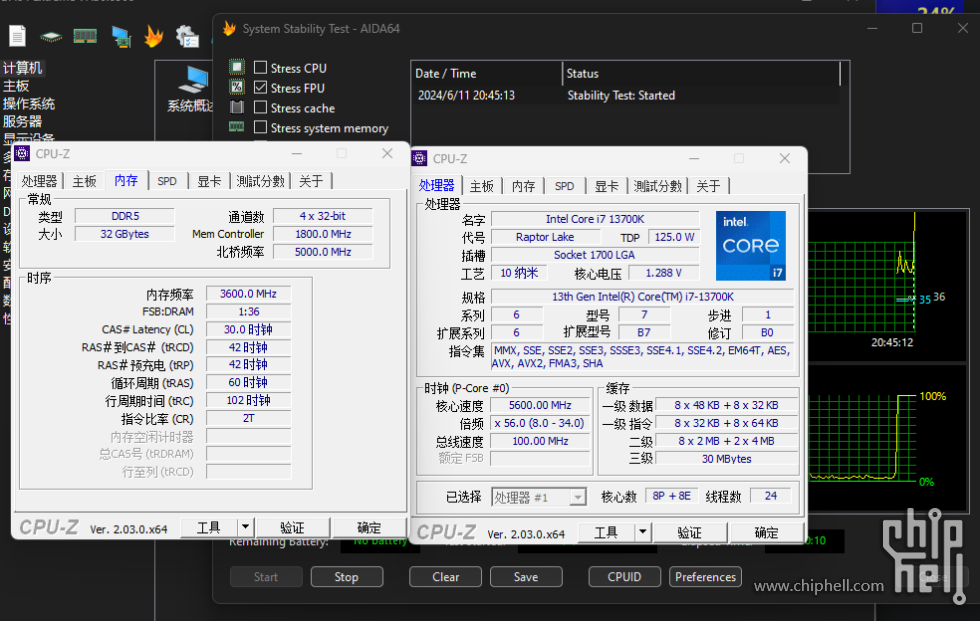The image size is (980, 621).
Task: Enable the Stress cache checkbox
Action: coord(261,107)
